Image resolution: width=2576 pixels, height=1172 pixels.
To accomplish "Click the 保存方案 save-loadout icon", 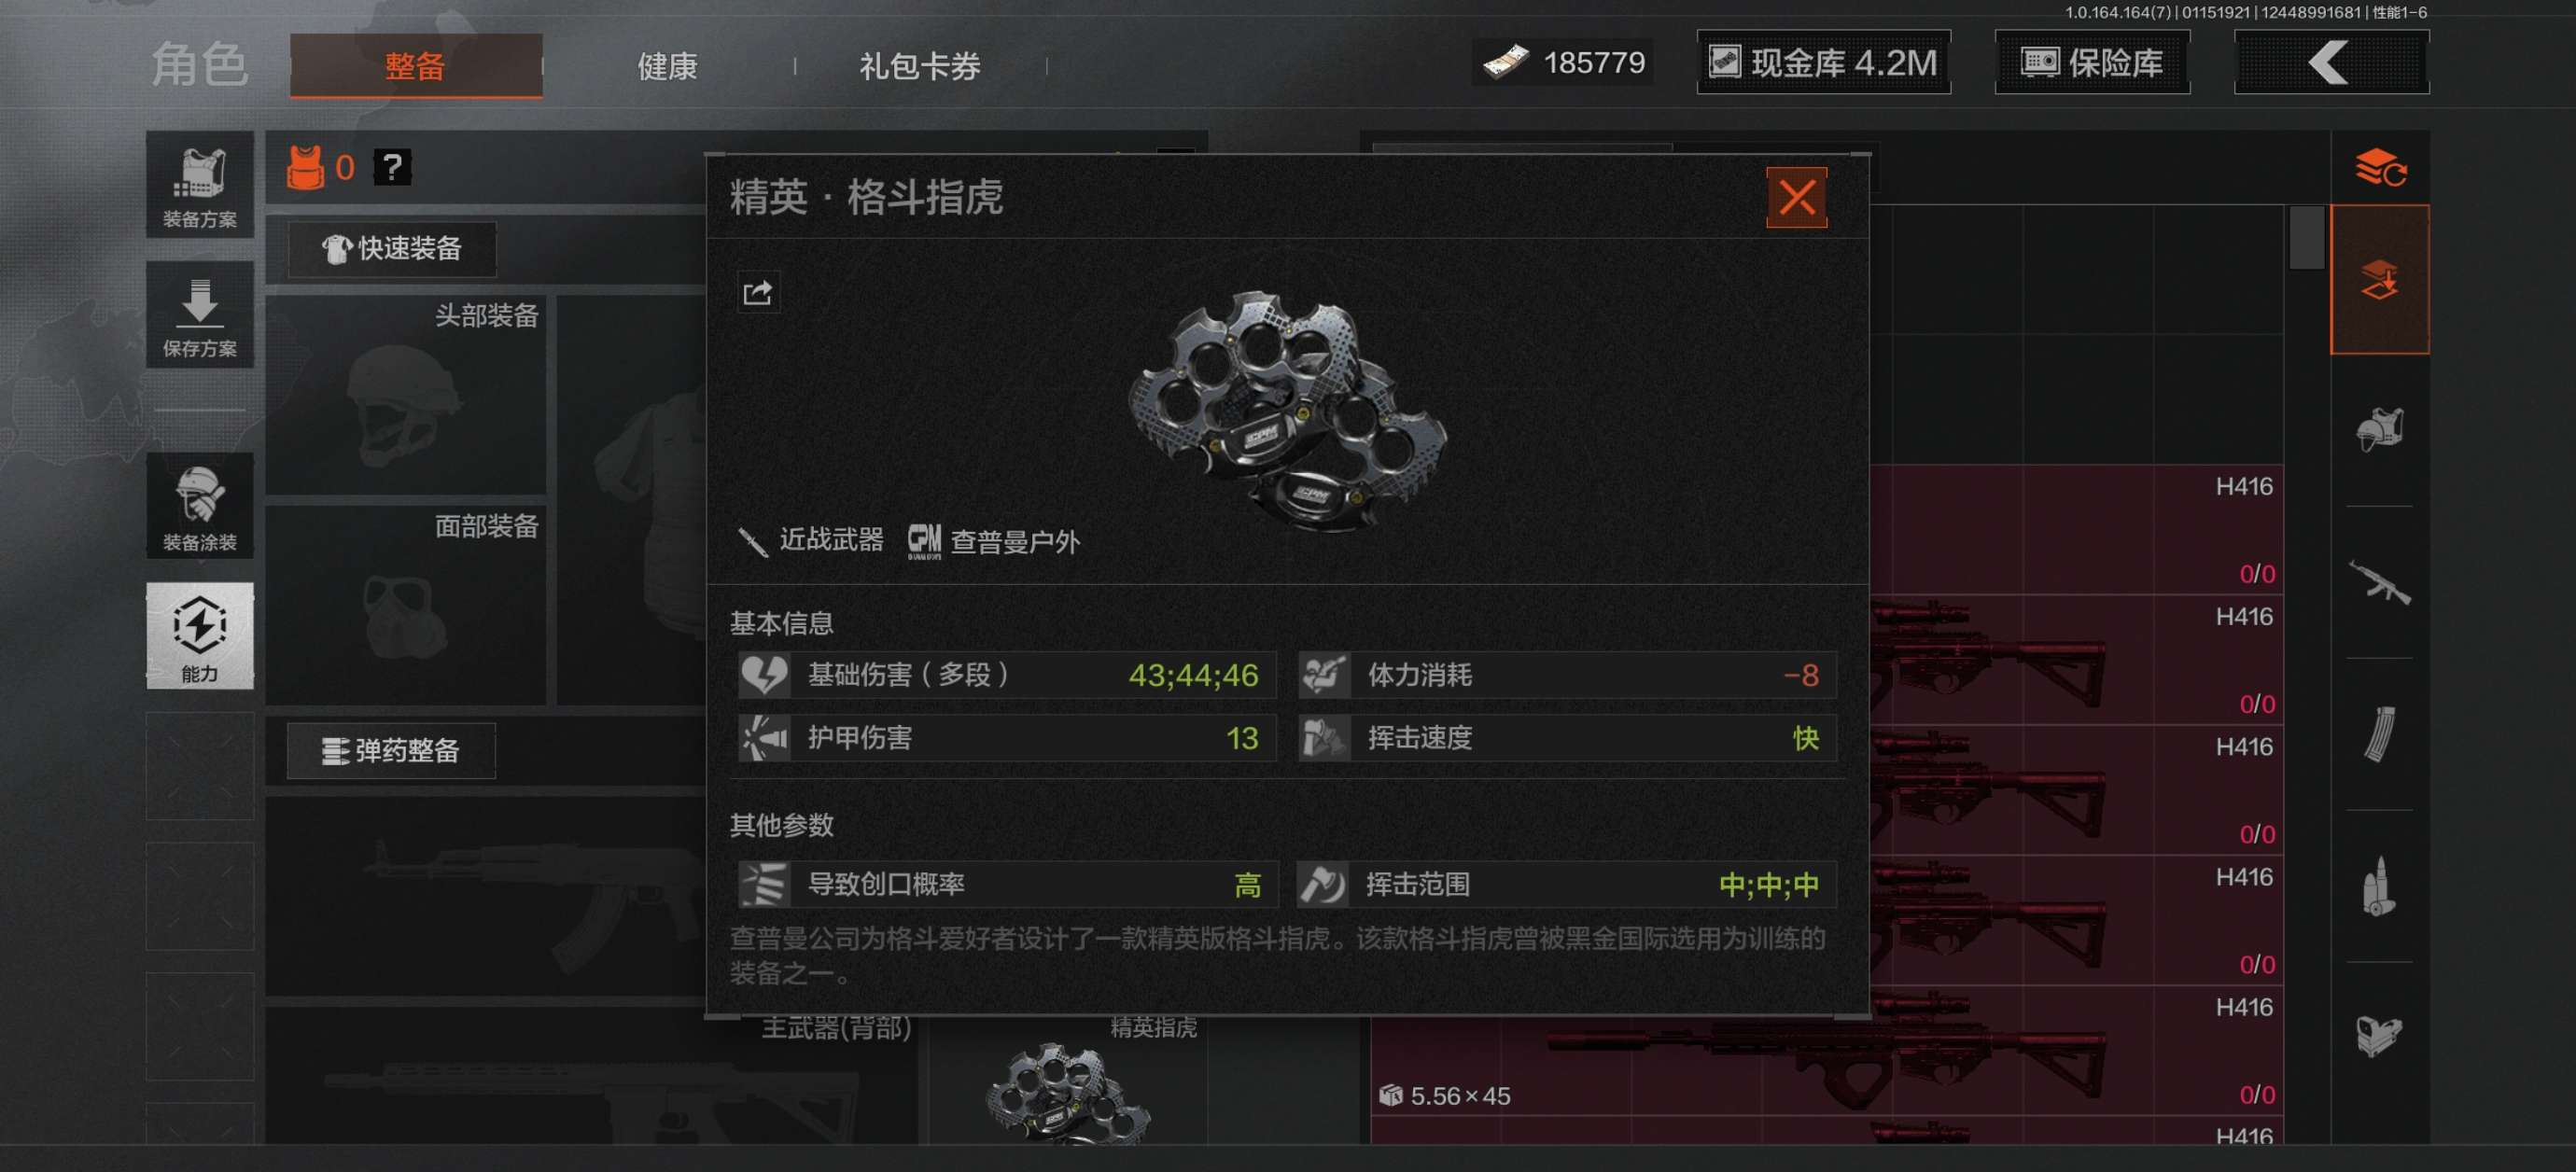I will [200, 315].
